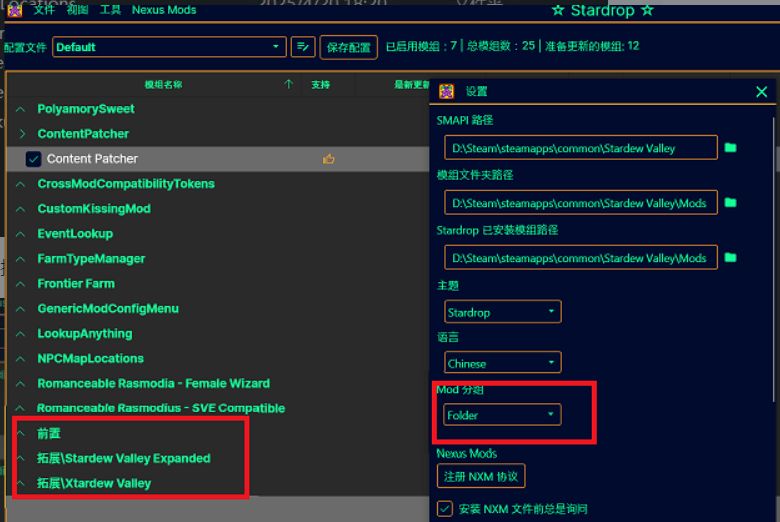The width and height of the screenshot is (780, 522).
Task: Open the Nexus Mods menu
Action: point(164,9)
